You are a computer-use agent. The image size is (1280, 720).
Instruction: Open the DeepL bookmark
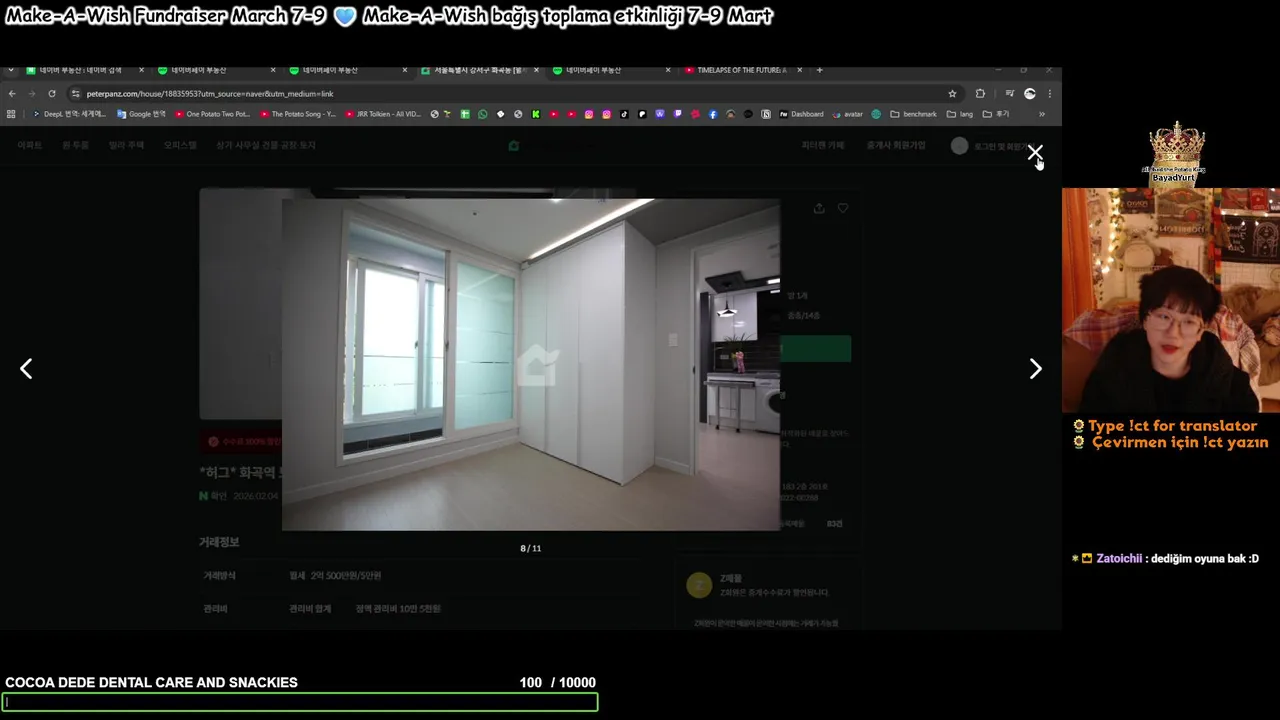tap(69, 114)
